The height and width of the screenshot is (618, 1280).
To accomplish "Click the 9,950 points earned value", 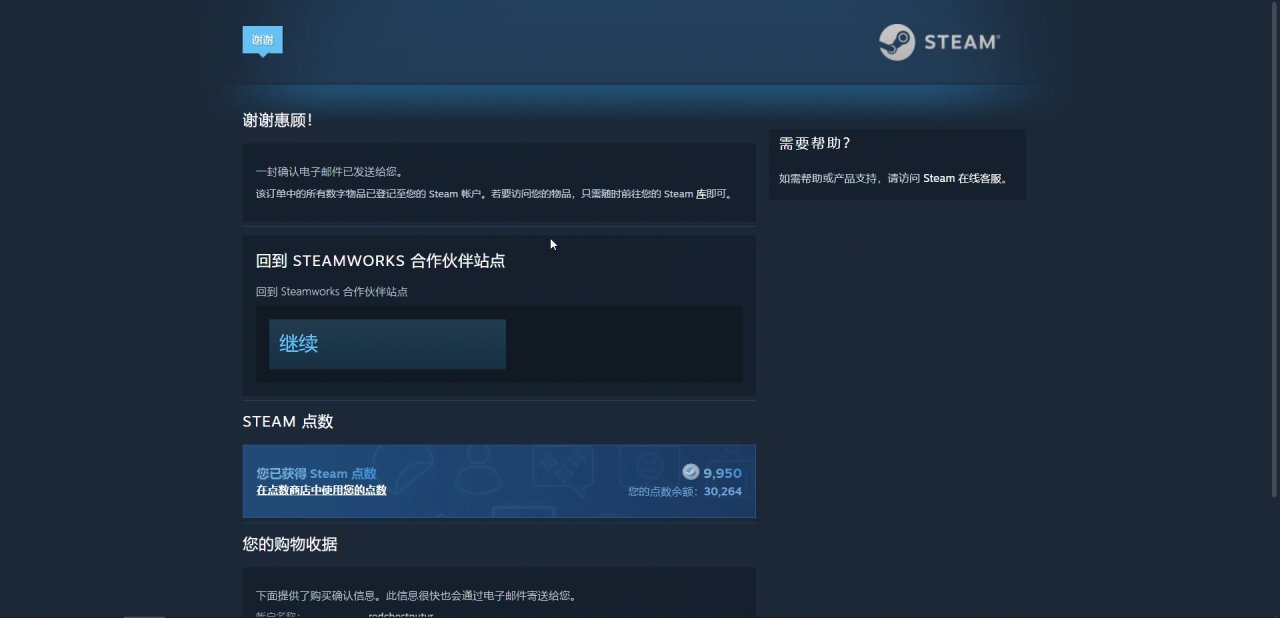I will pyautogui.click(x=722, y=473).
